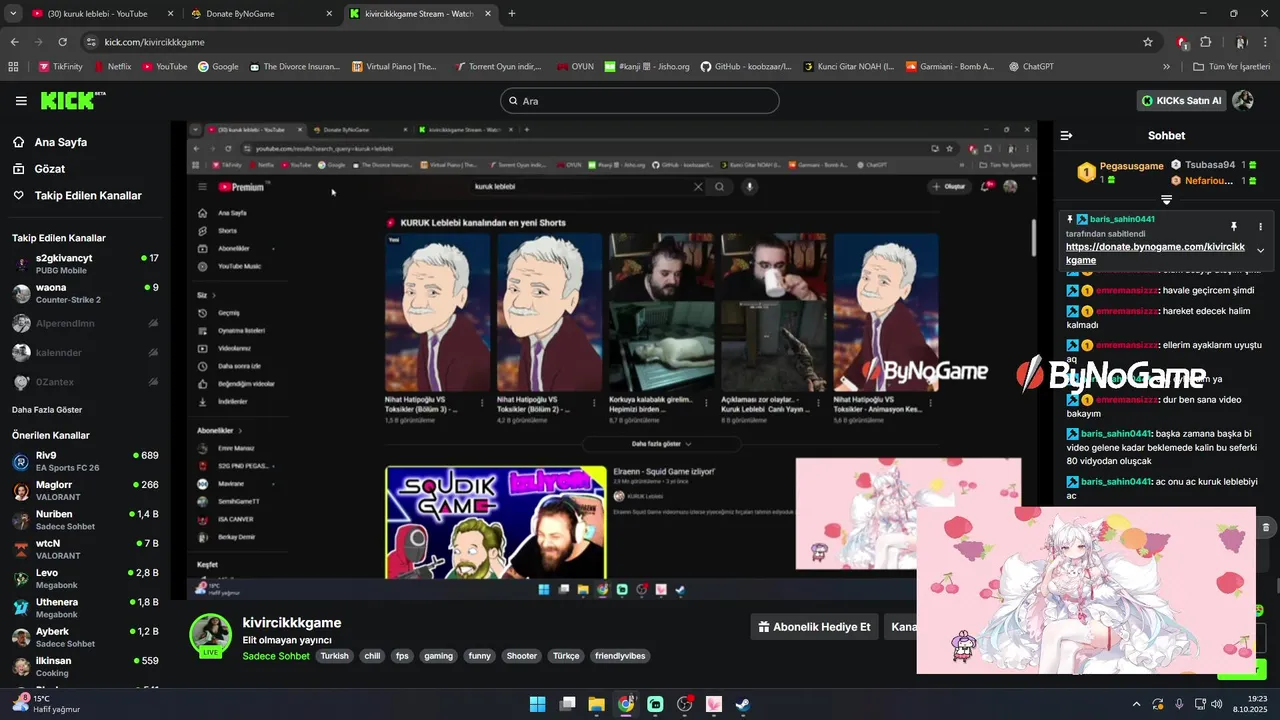The height and width of the screenshot is (720, 1280).
Task: Open Chrome extensions puzzle icon
Action: click(x=1205, y=42)
